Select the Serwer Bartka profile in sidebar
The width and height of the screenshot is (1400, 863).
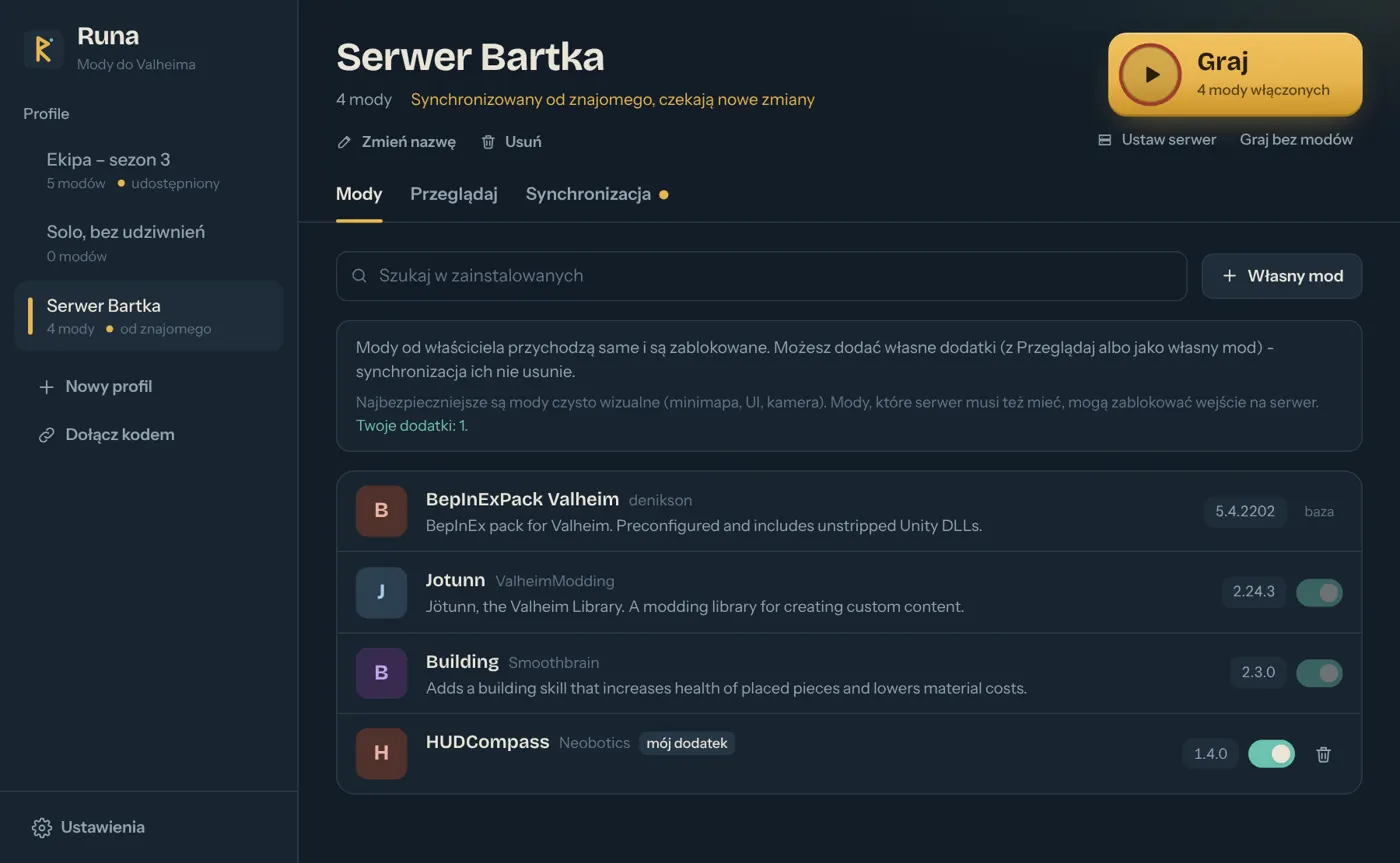click(149, 316)
